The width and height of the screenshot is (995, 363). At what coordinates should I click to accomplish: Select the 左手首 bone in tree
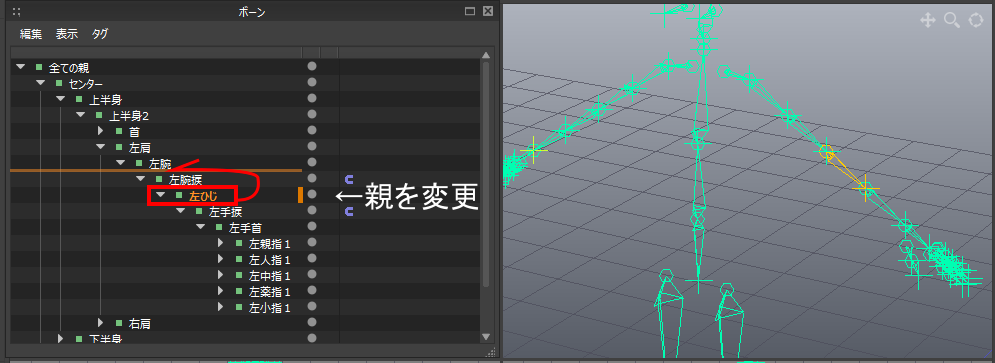click(x=245, y=227)
